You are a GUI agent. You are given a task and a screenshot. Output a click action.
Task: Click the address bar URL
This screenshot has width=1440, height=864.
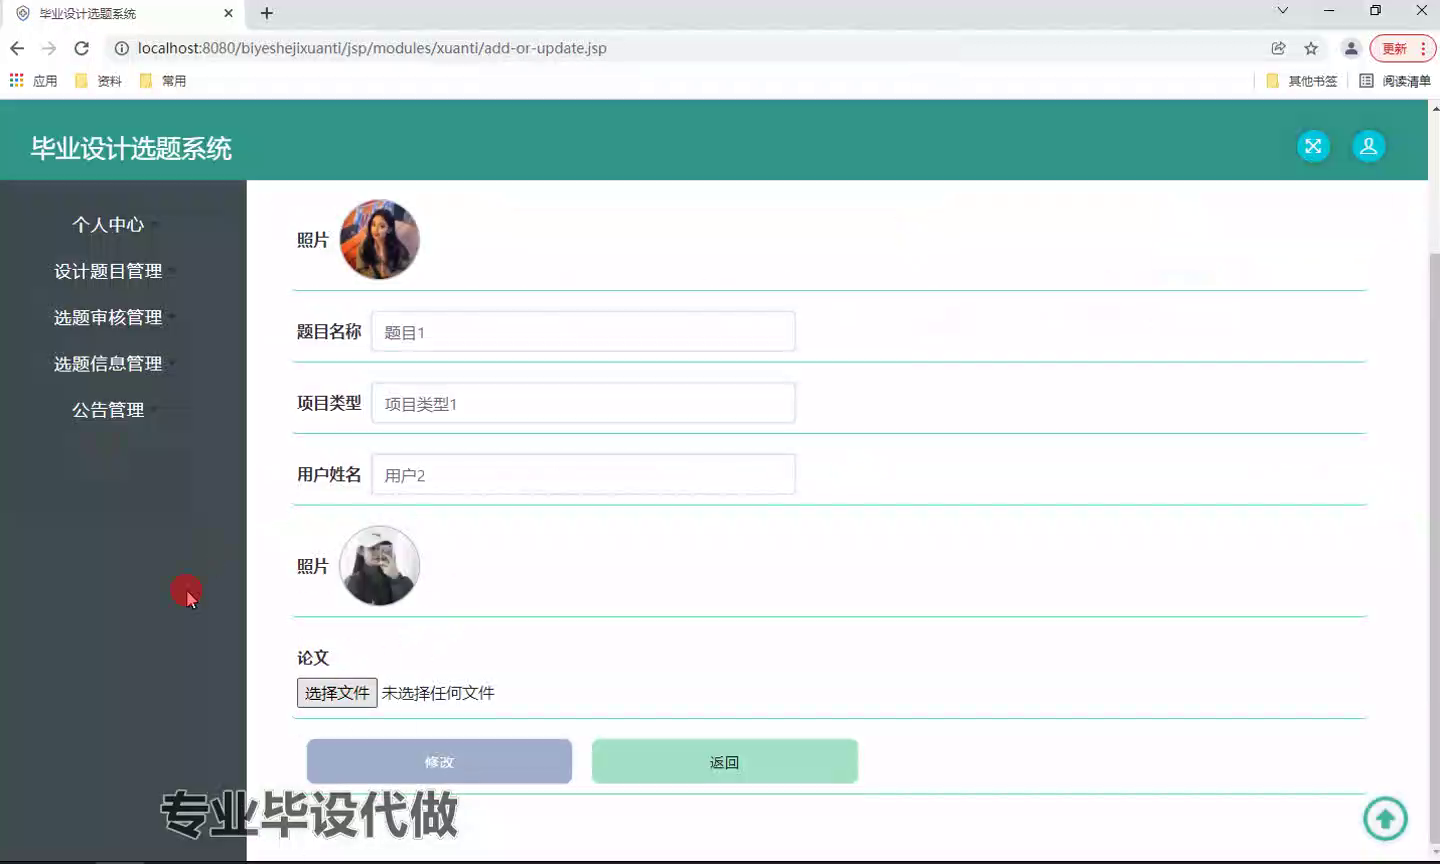pyautogui.click(x=372, y=48)
